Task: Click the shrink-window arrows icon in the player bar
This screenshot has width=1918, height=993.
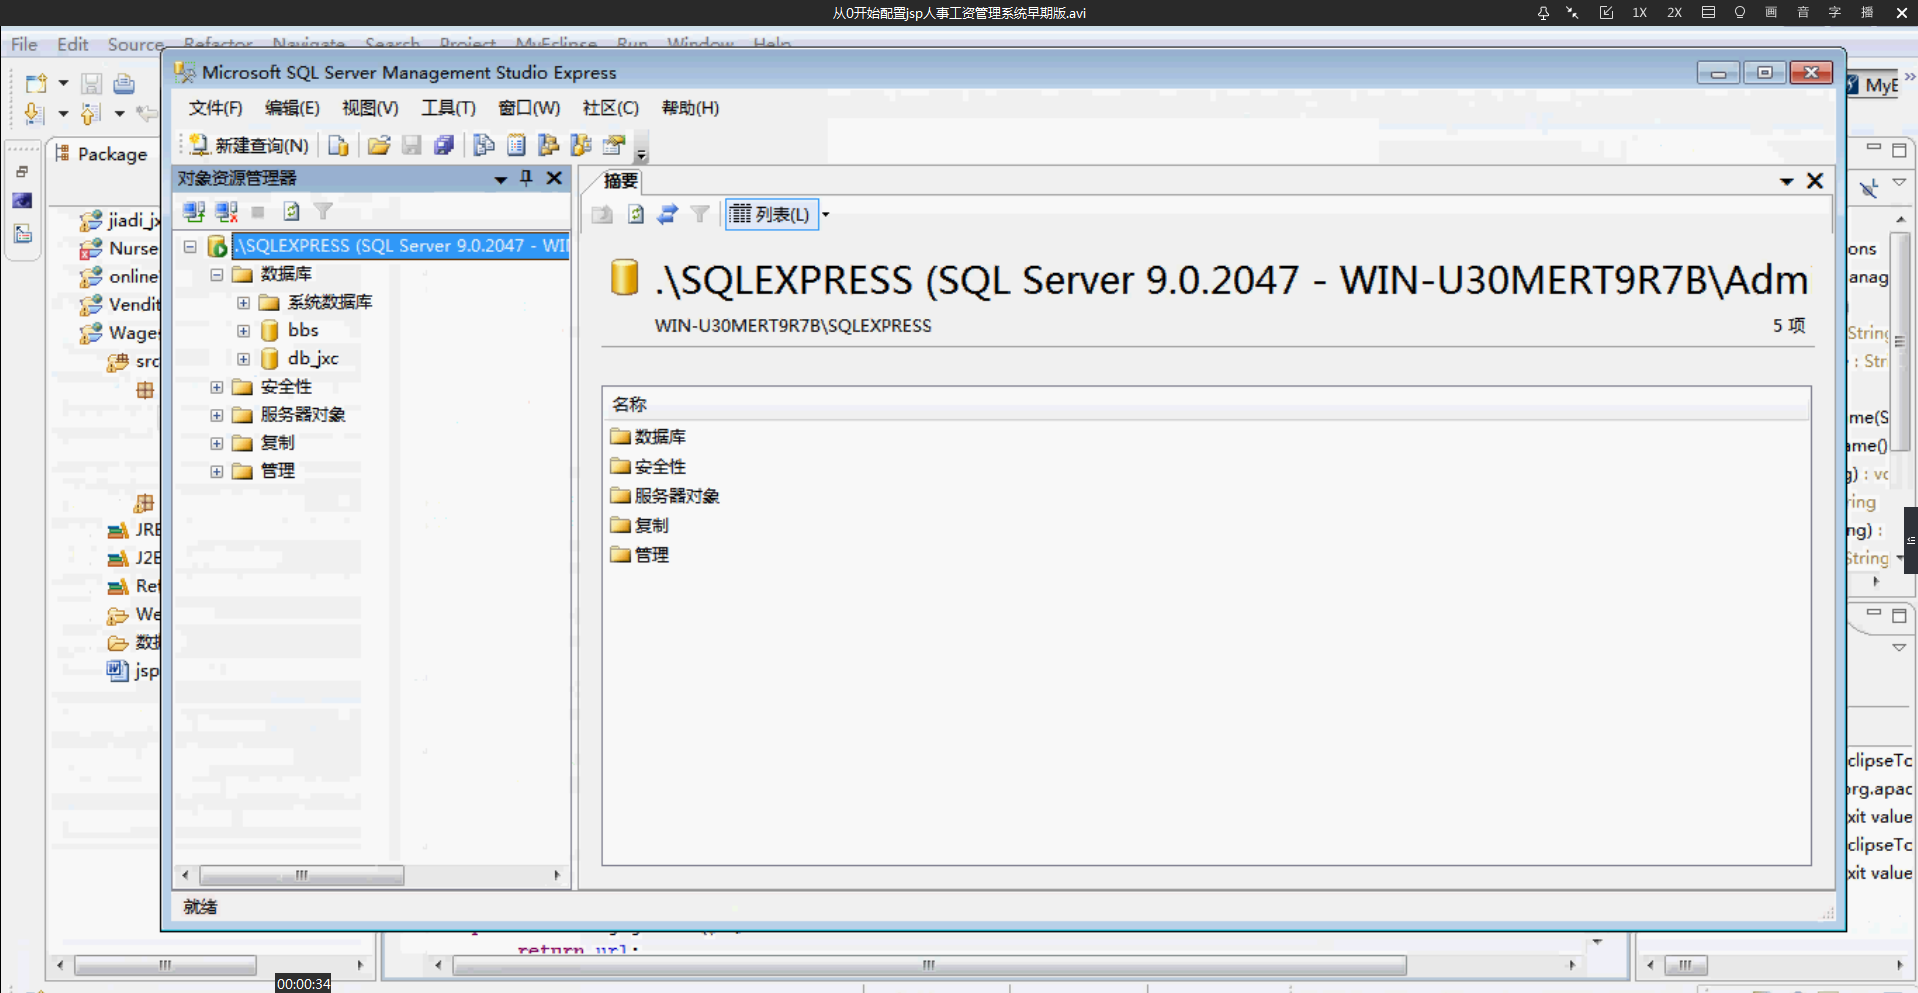Action: point(1573,13)
